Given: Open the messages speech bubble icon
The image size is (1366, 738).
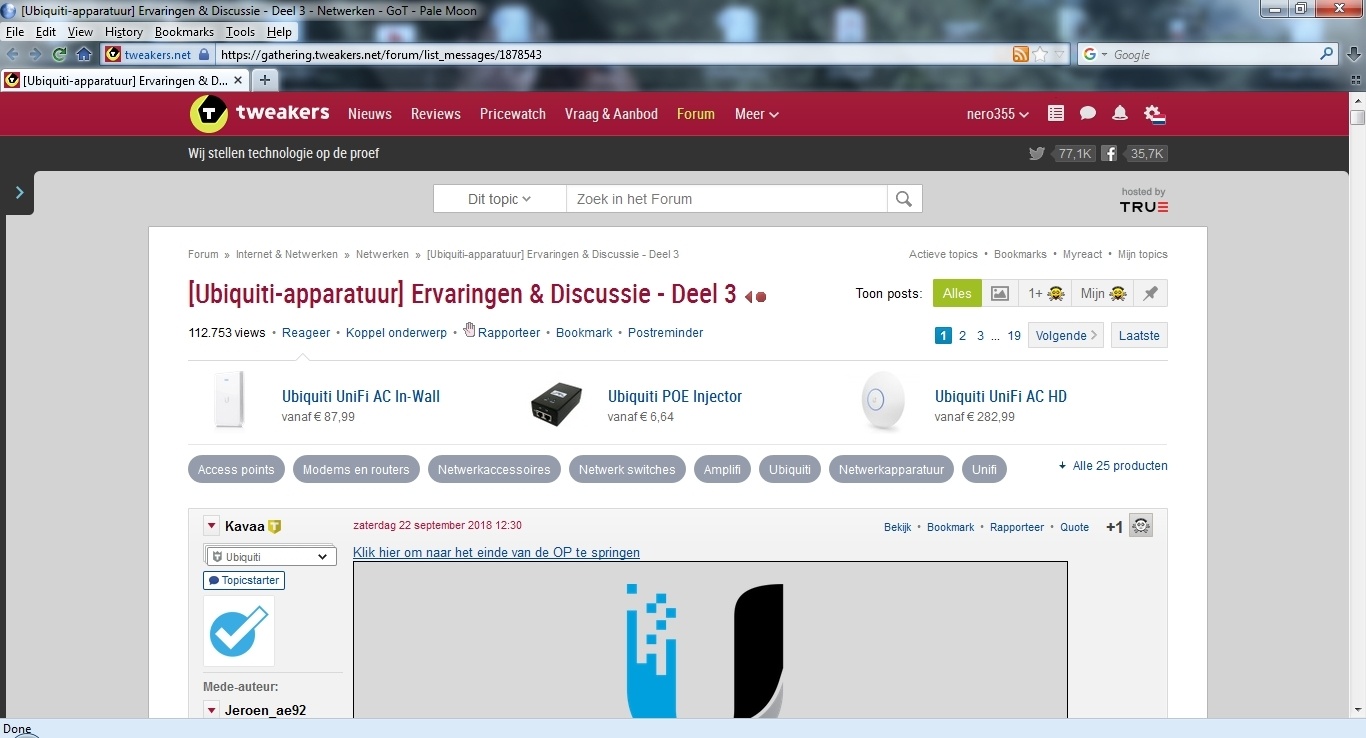Looking at the screenshot, I should [x=1088, y=114].
